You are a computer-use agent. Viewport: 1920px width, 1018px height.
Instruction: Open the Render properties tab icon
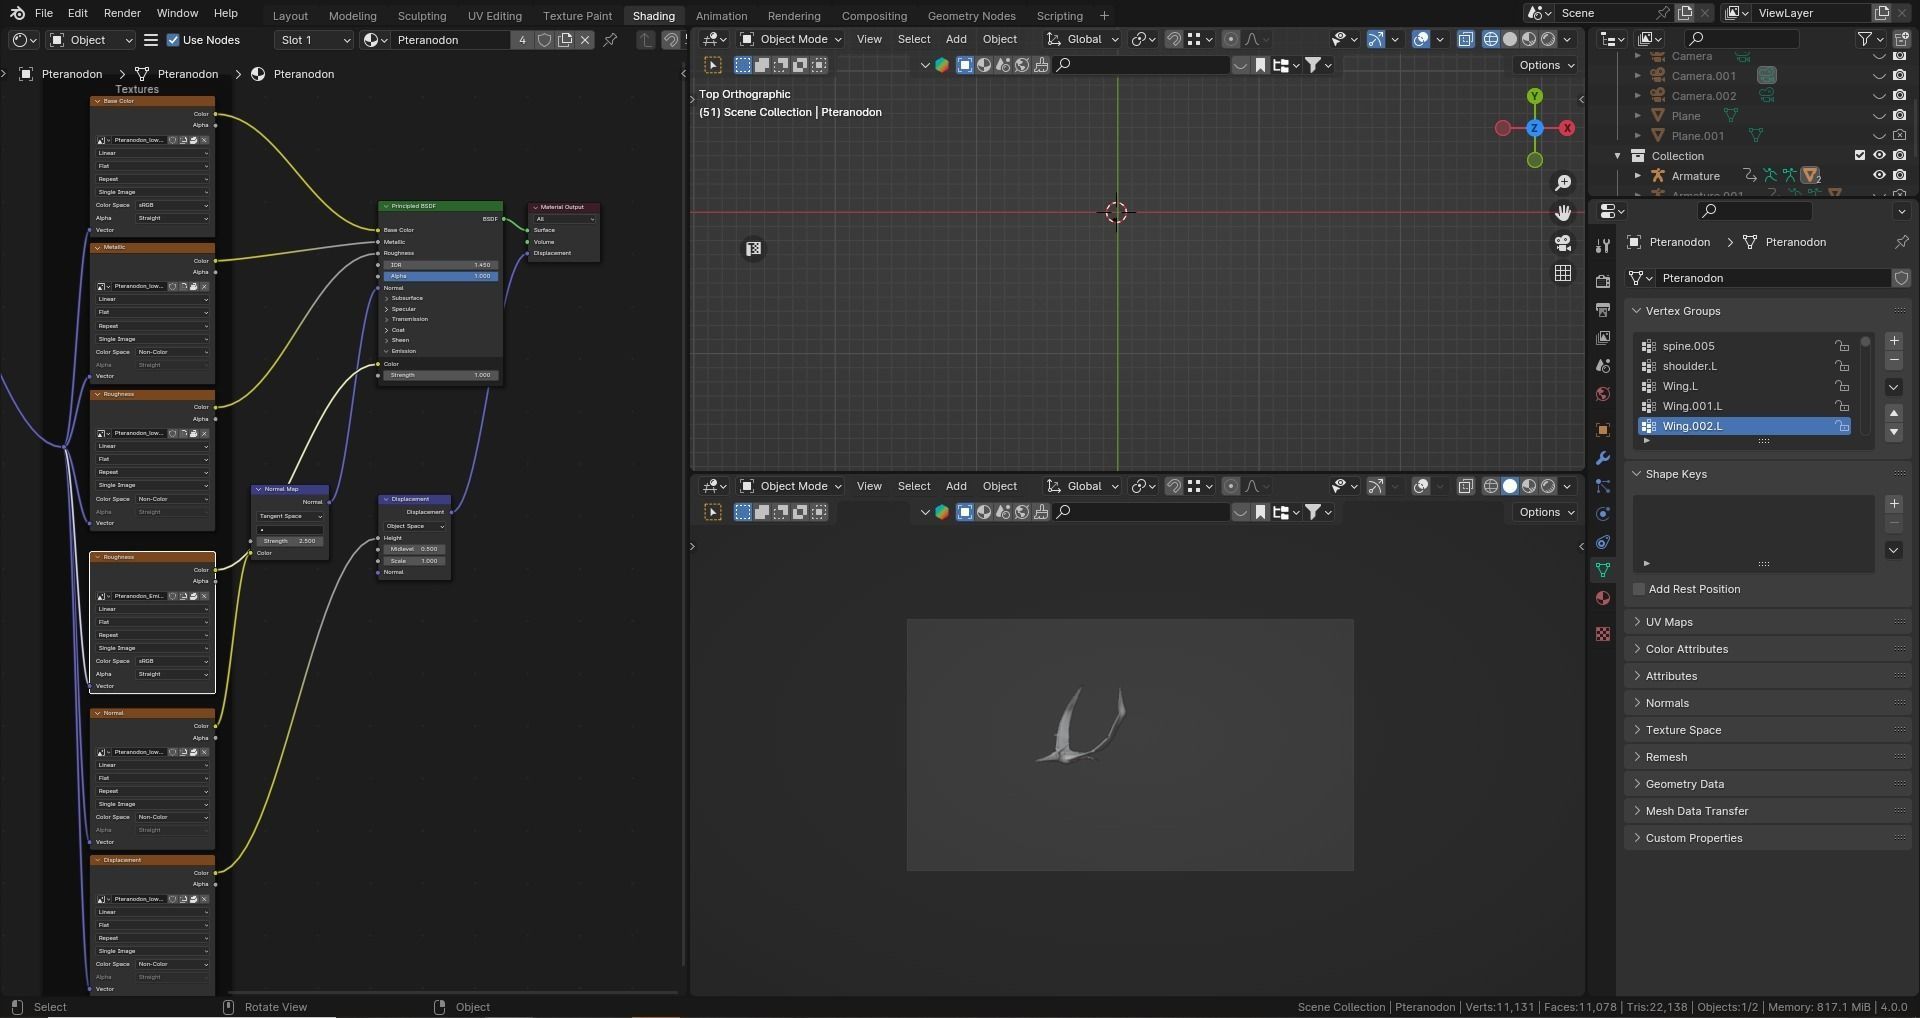[1603, 281]
